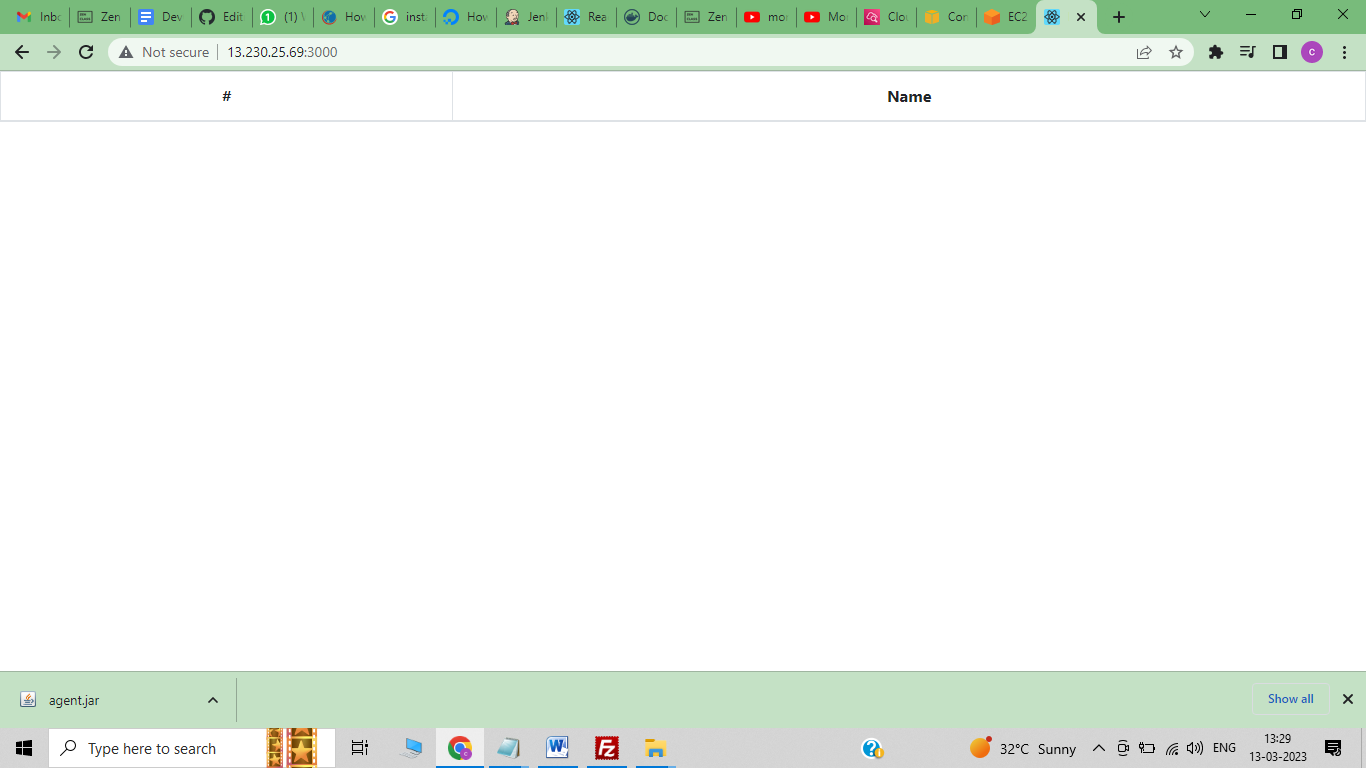Click the Windows search box
Image resolution: width=1366 pixels, height=768 pixels.
150,748
